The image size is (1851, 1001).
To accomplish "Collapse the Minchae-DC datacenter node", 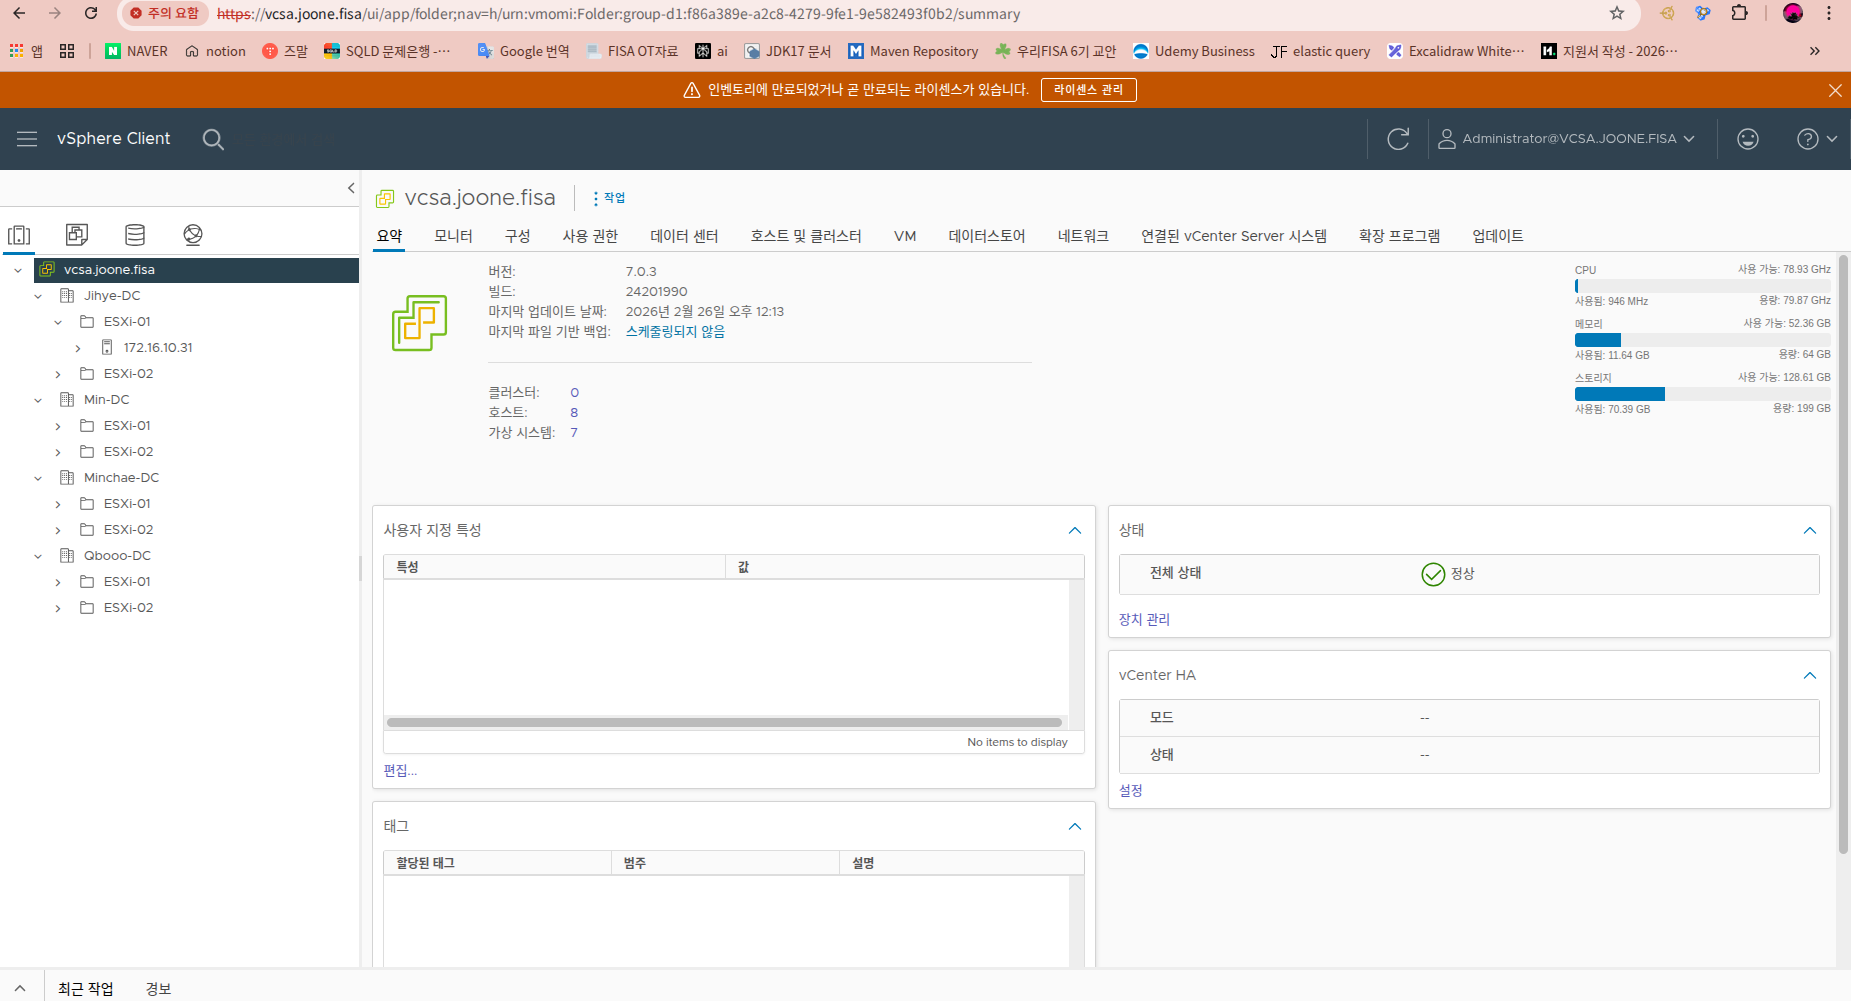I will pos(38,478).
